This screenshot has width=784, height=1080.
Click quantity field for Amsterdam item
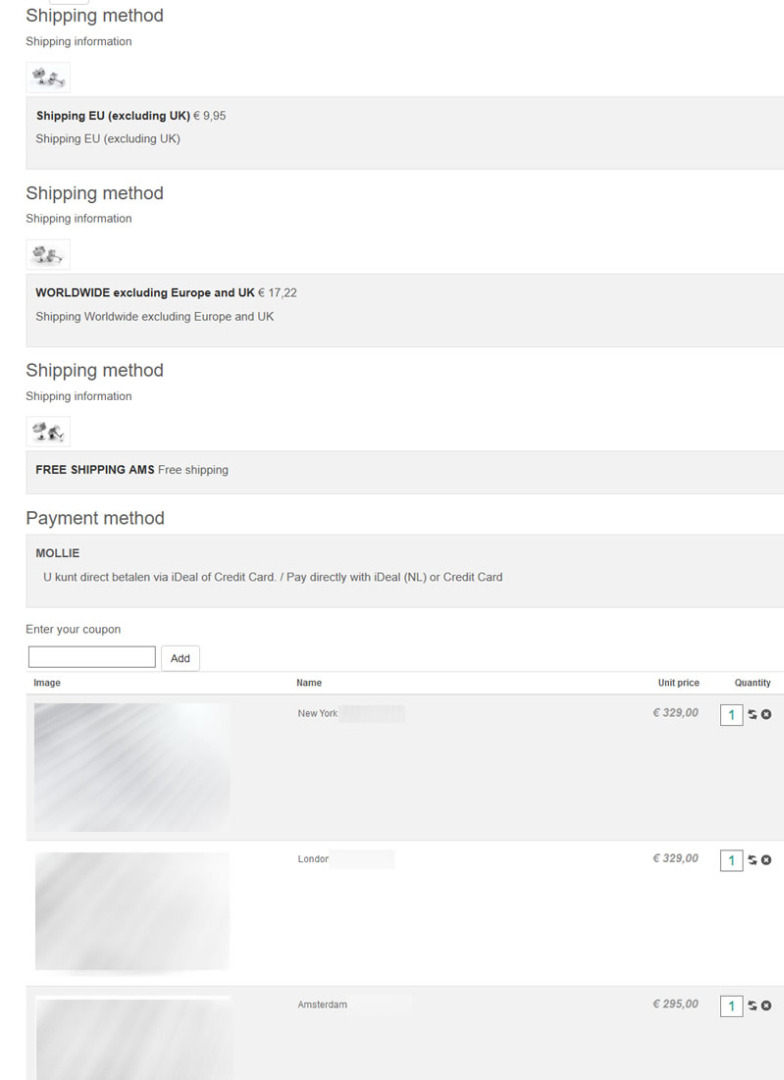tap(732, 1005)
